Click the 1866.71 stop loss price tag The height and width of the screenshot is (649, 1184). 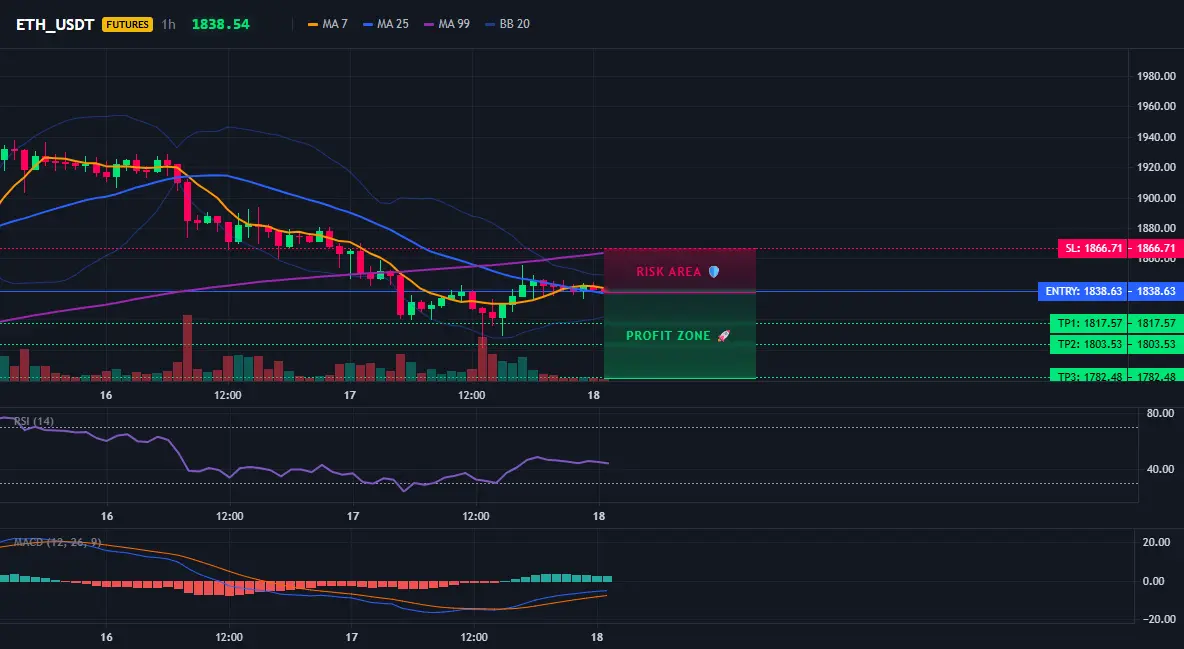click(1157, 248)
